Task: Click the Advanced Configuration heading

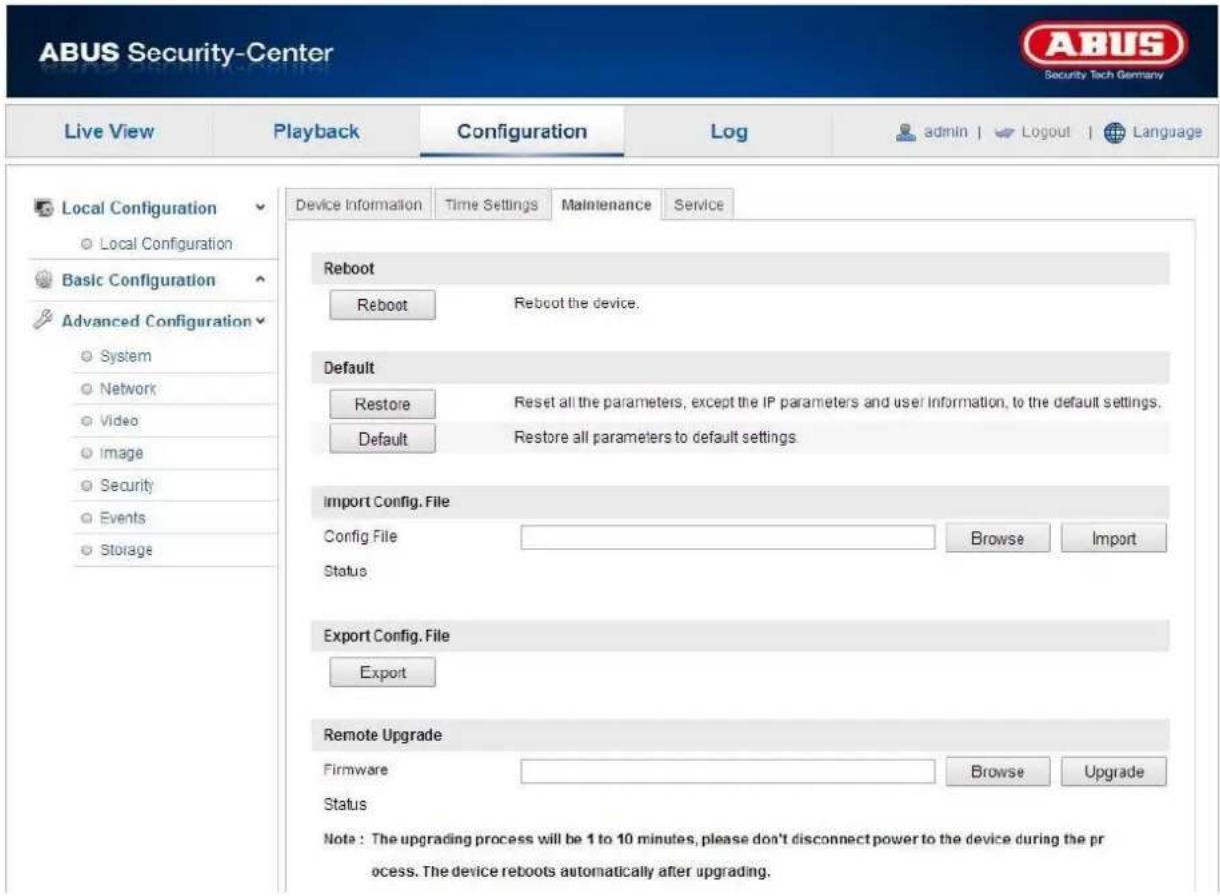Action: click(157, 321)
